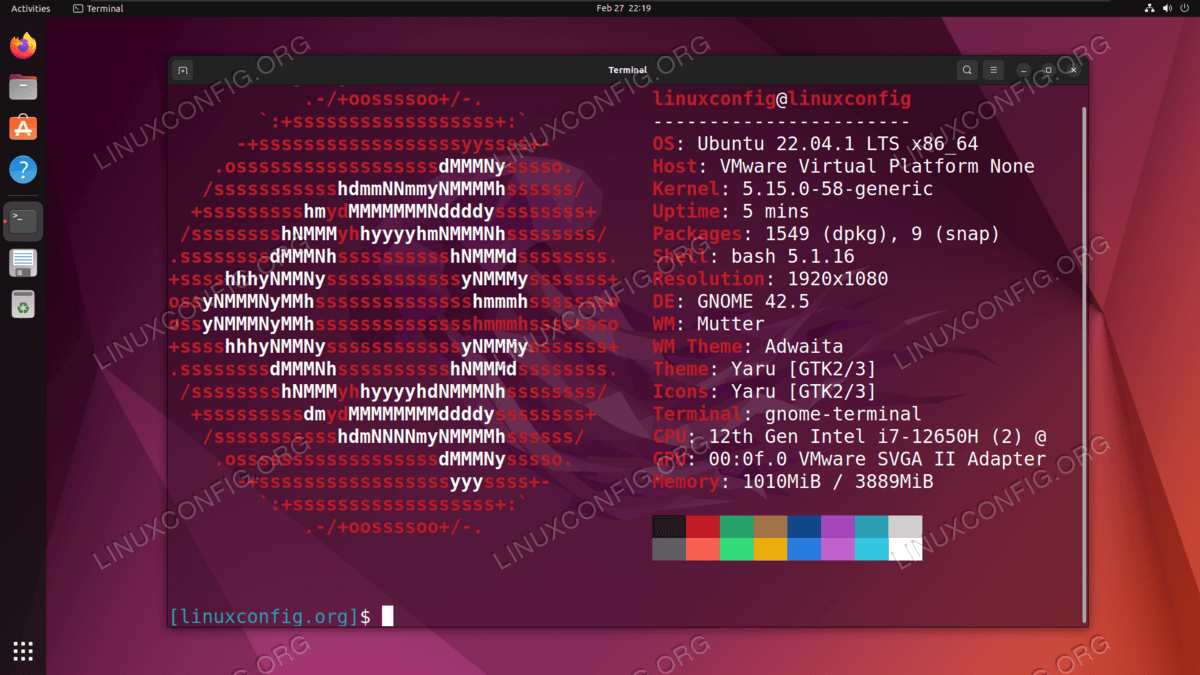Click the "Resolution: 1920x1080" line
This screenshot has height=675, width=1200.
[x=770, y=279]
